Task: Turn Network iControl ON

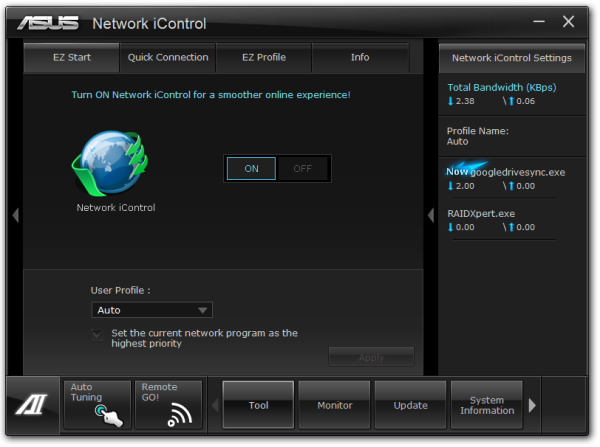Action: (251, 168)
